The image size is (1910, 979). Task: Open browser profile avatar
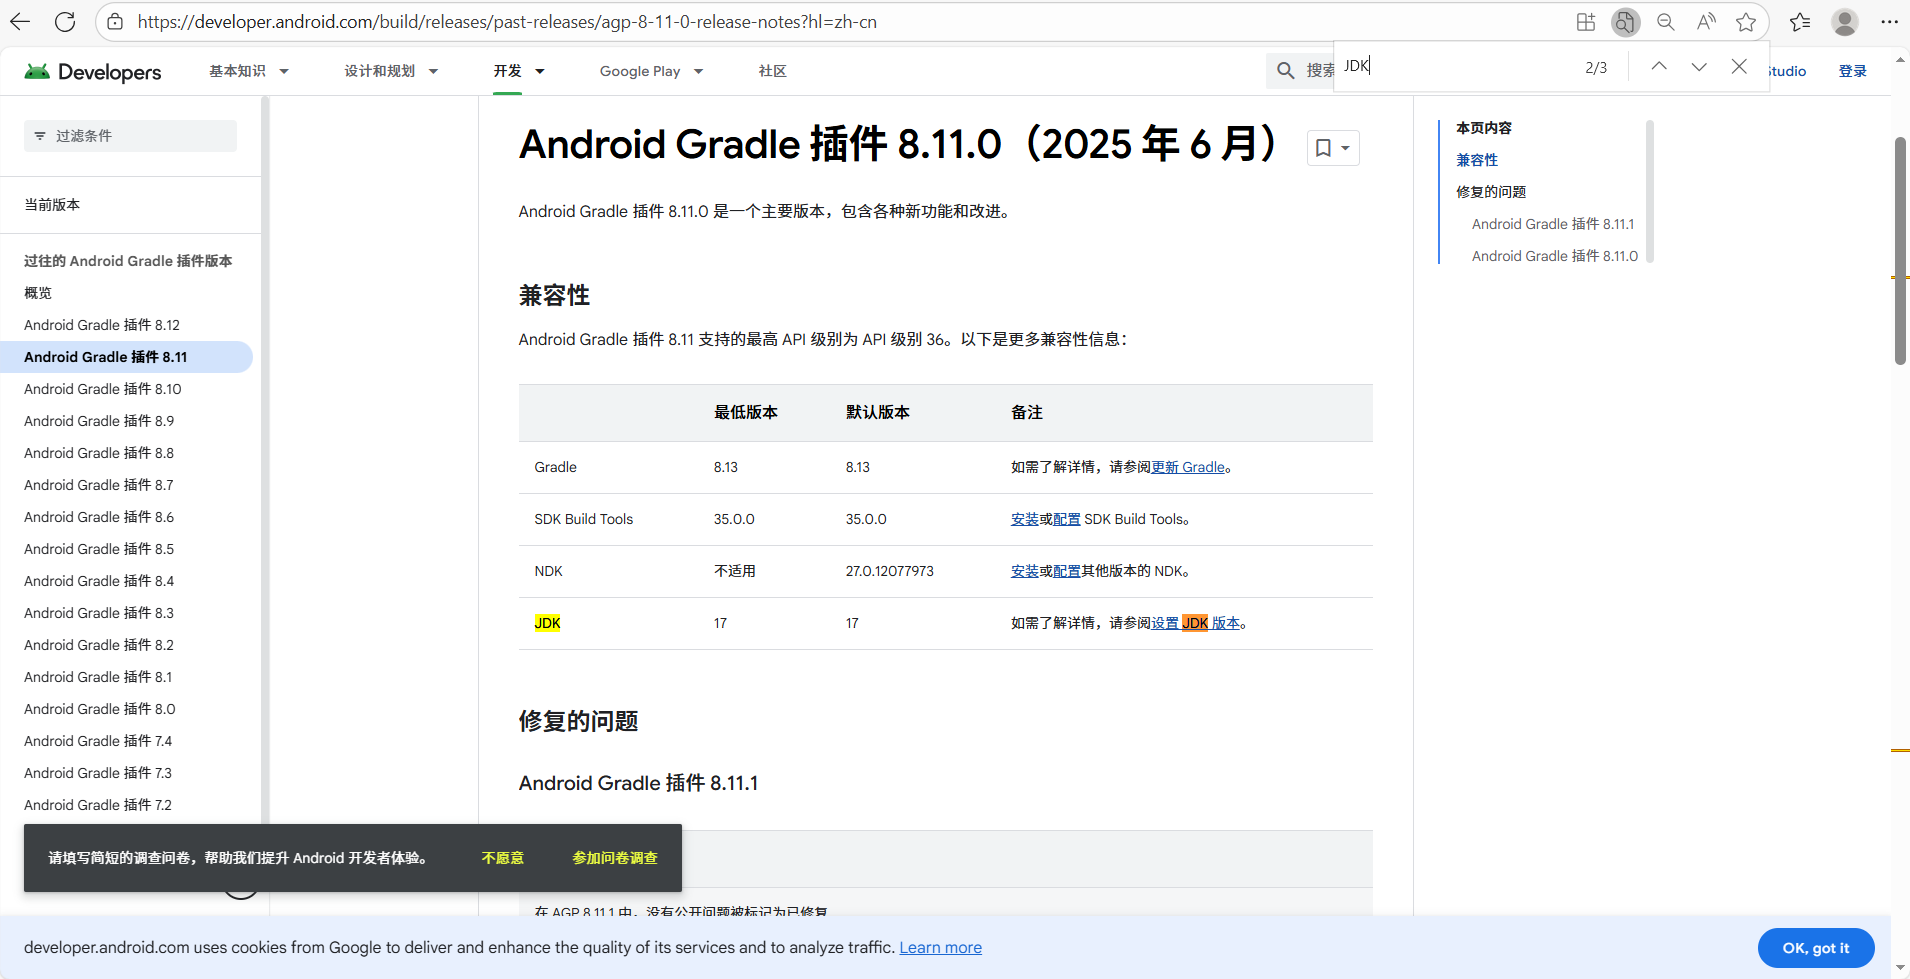tap(1845, 22)
